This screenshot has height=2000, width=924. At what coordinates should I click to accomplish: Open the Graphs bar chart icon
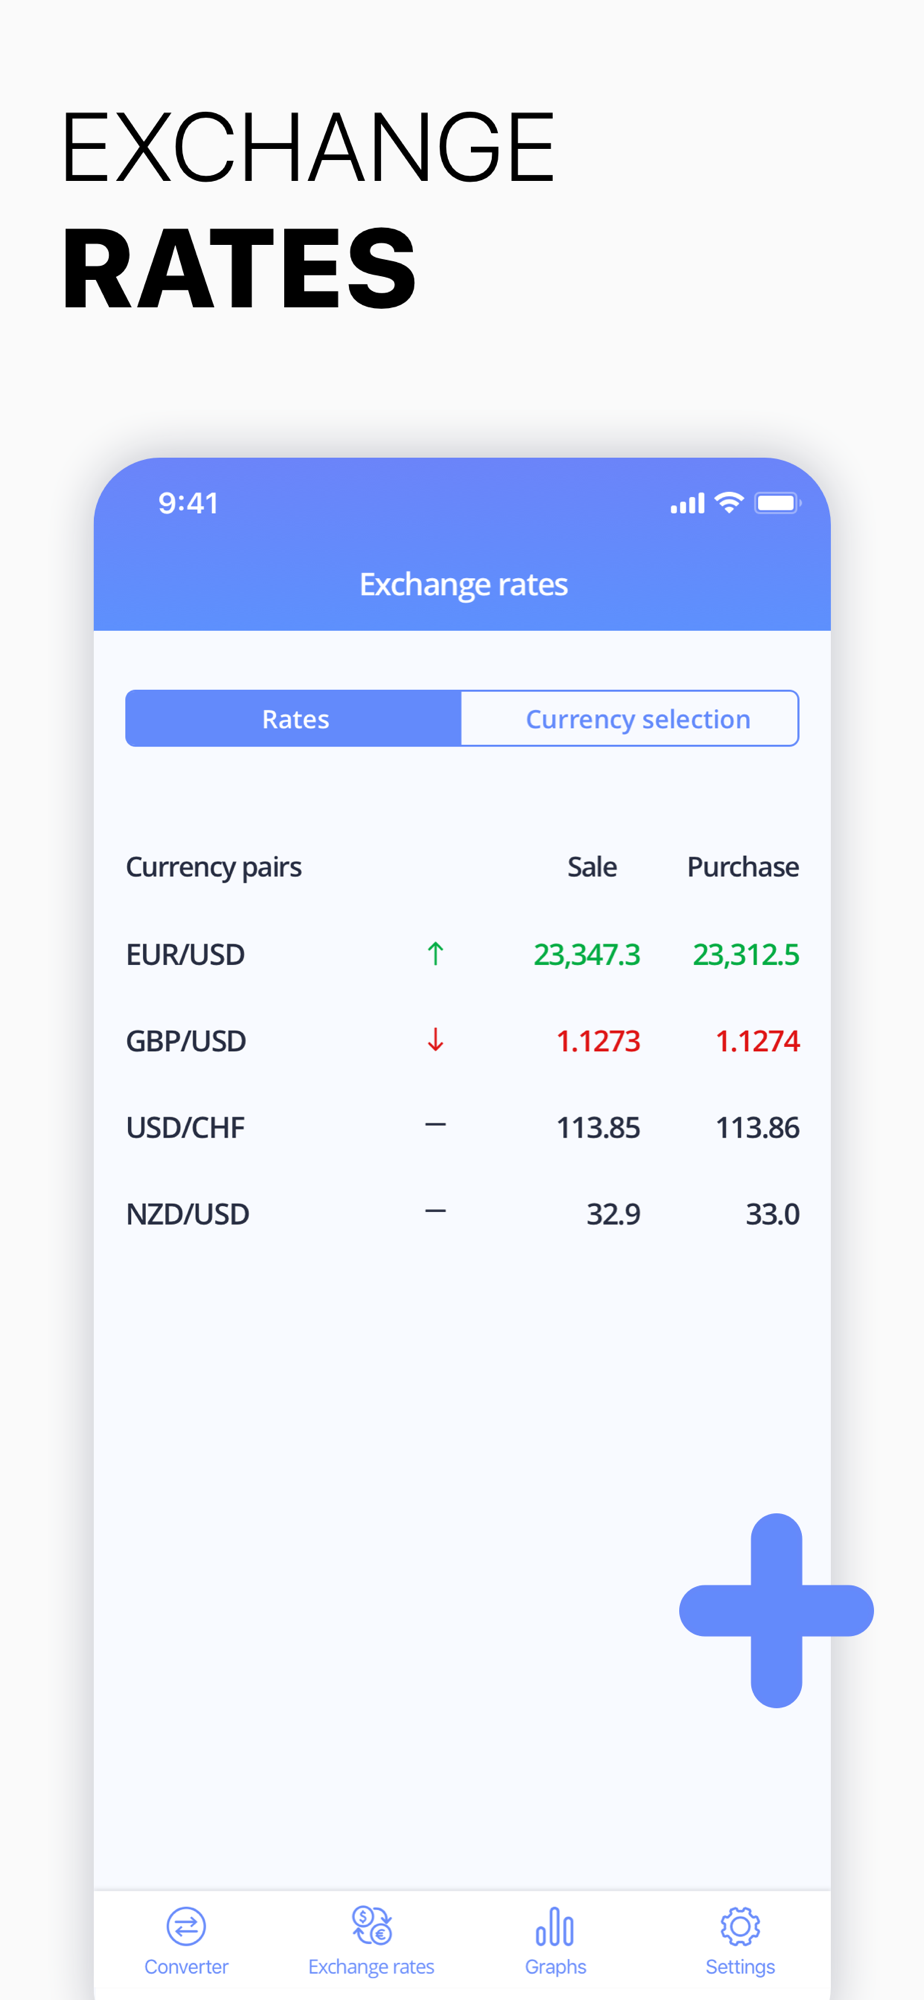pos(555,1926)
